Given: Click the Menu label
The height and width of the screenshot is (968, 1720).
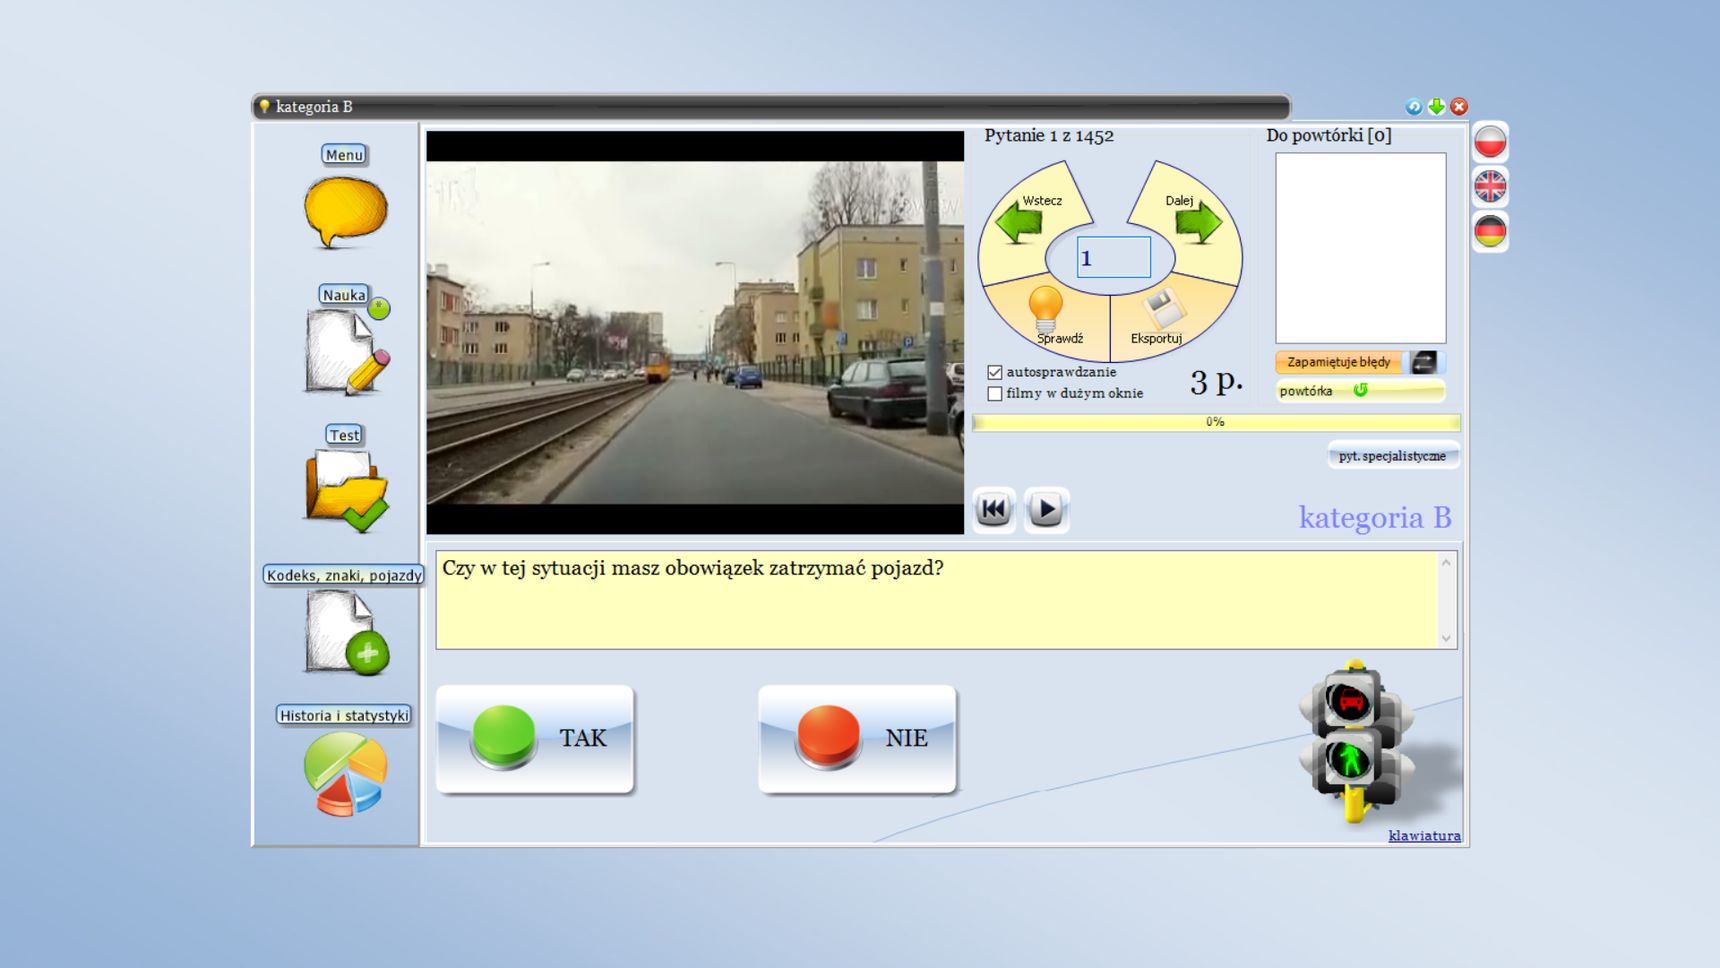Looking at the screenshot, I should click(344, 154).
